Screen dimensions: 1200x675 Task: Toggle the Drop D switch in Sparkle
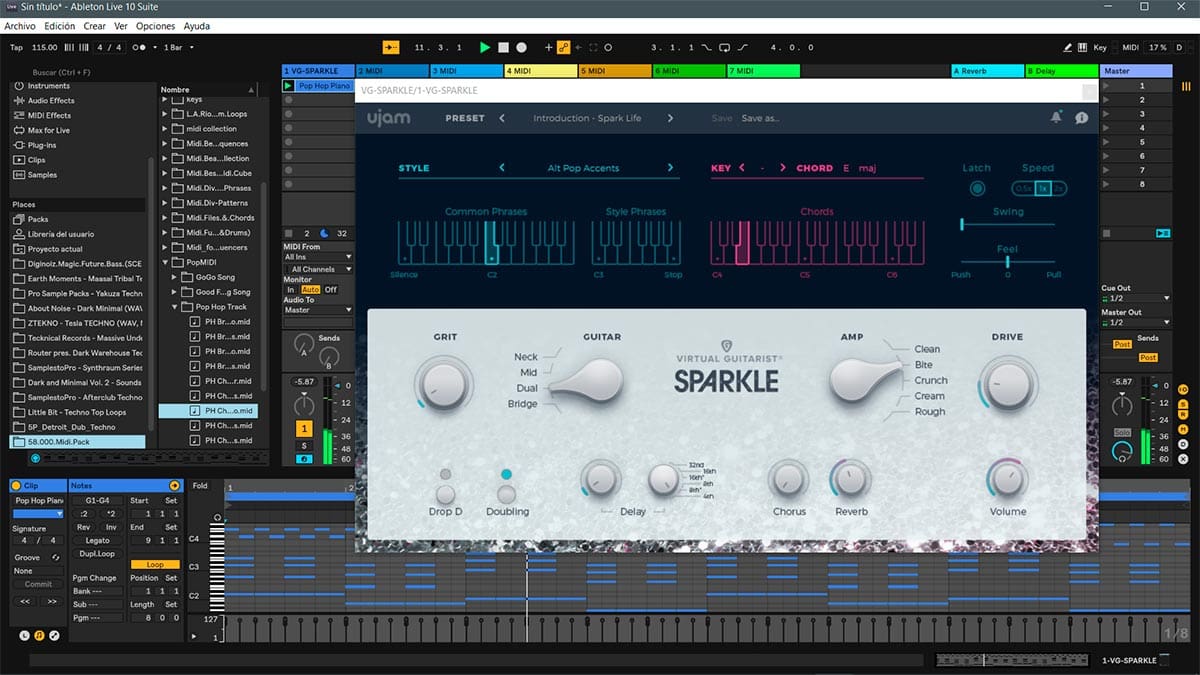click(445, 493)
